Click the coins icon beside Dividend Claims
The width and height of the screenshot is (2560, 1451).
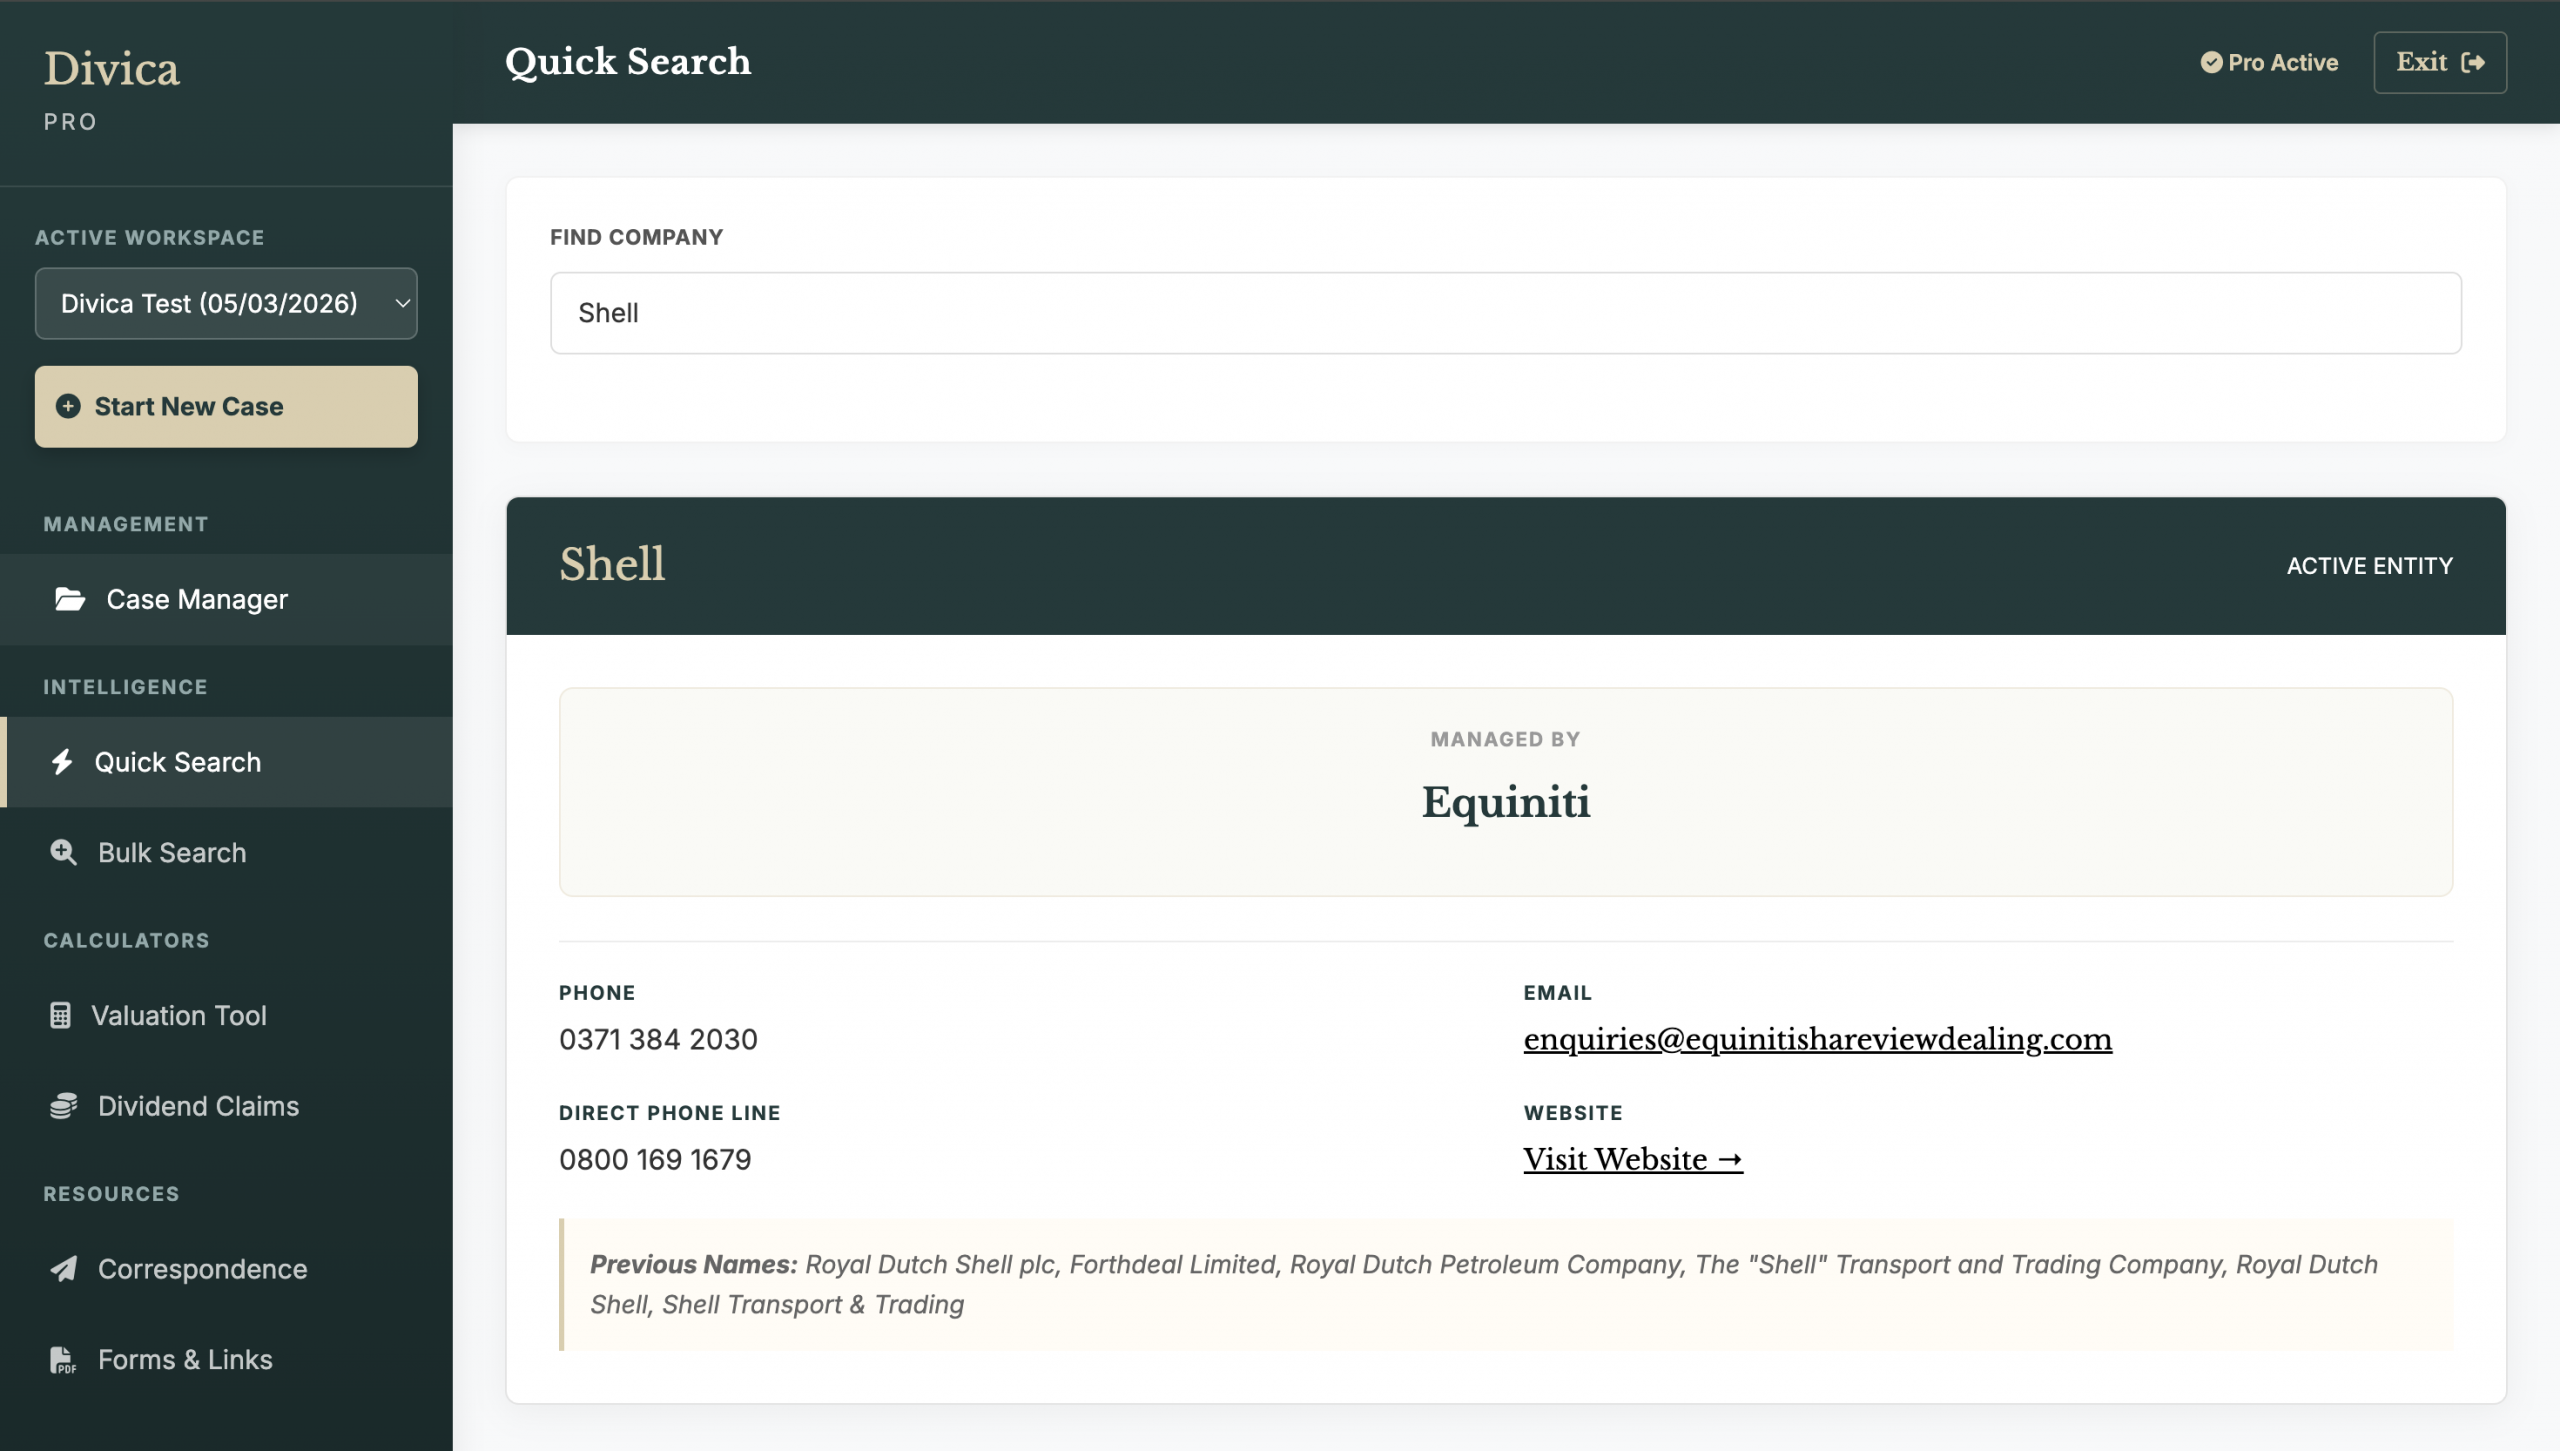(x=64, y=1106)
